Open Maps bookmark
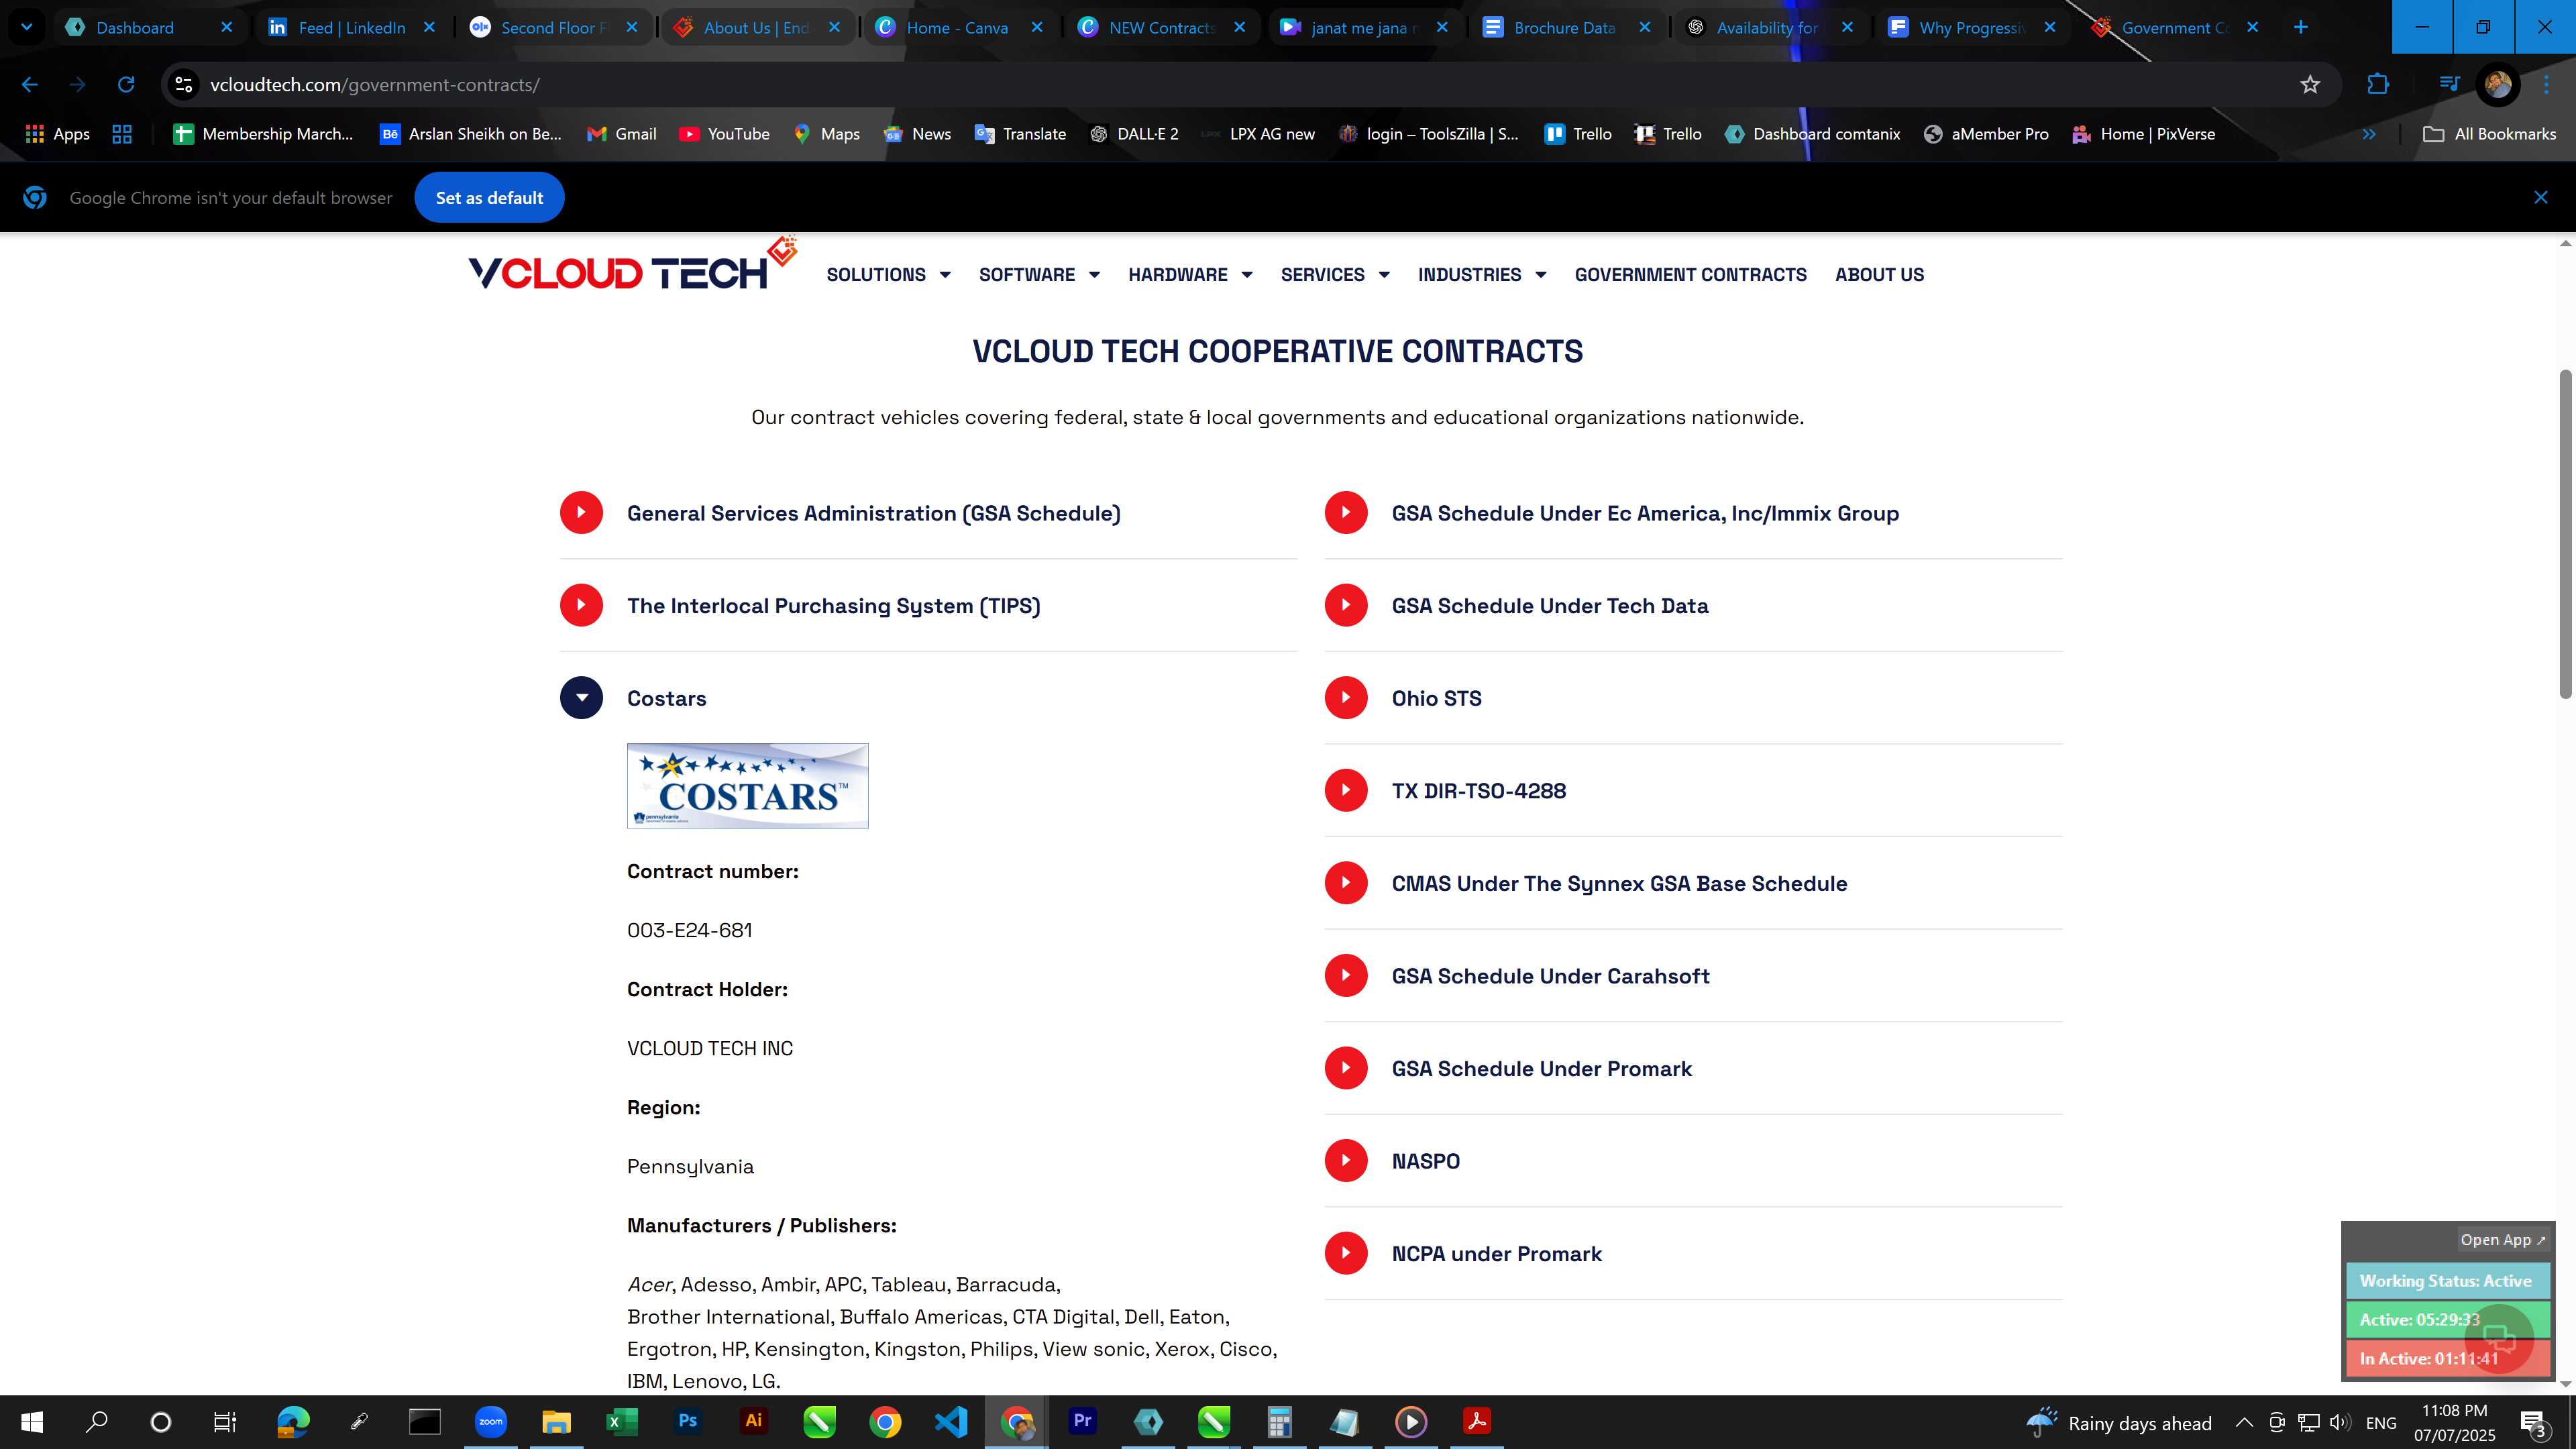Screen dimensions: 2576x1449 (826, 134)
